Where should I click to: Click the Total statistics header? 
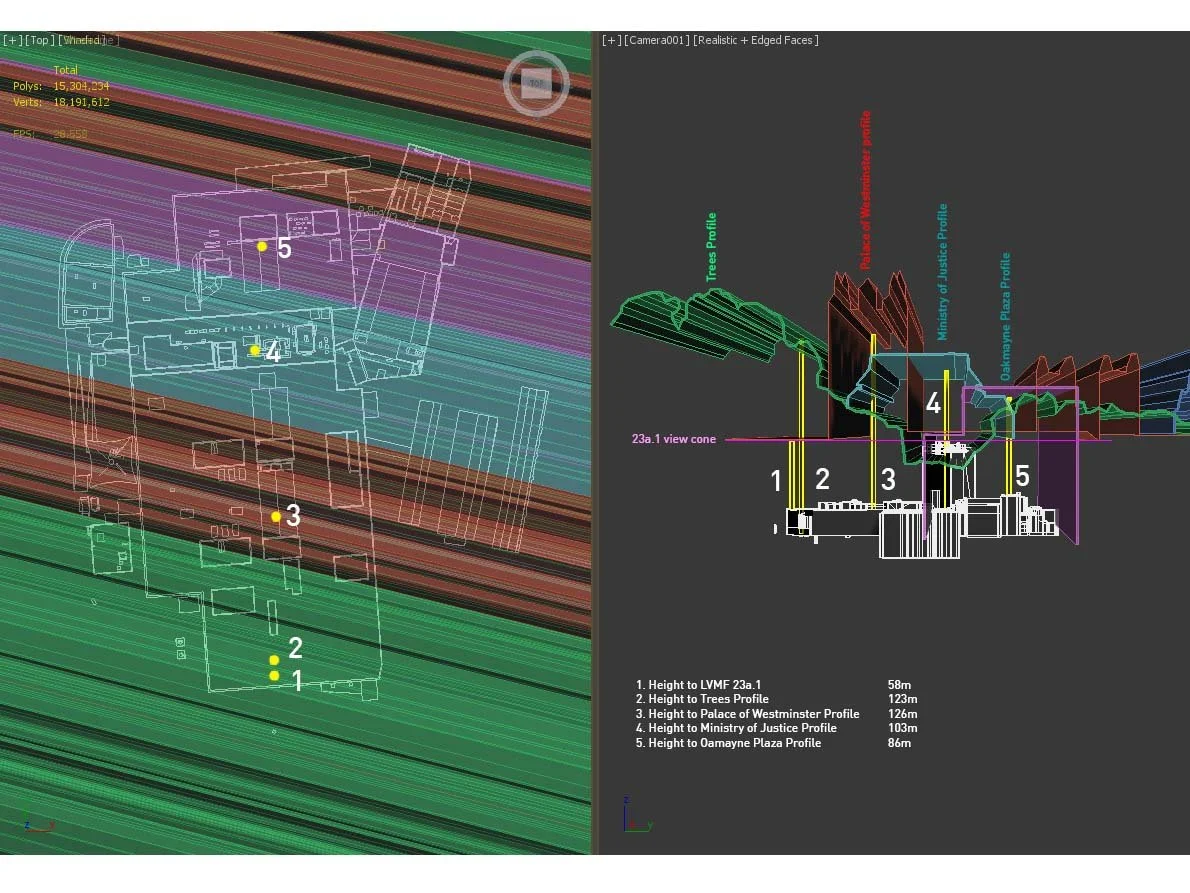click(x=65, y=70)
